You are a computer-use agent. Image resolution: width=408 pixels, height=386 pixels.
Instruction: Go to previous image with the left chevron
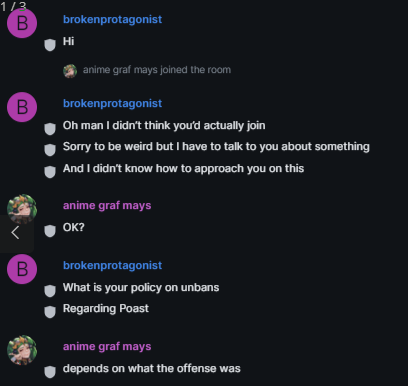(15, 233)
